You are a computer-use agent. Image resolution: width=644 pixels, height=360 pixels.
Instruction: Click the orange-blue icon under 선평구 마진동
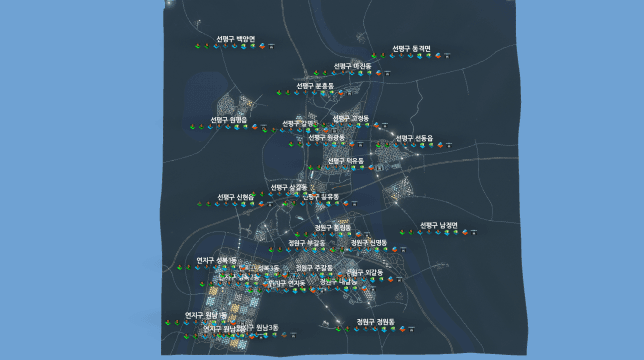(x=378, y=73)
